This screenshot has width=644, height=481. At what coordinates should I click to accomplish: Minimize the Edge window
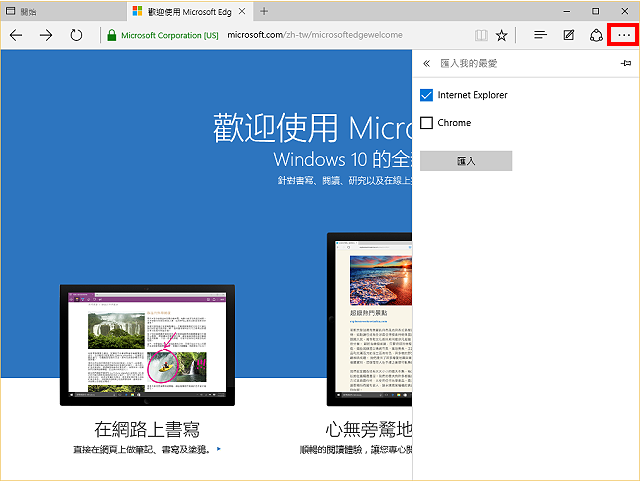[567, 12]
